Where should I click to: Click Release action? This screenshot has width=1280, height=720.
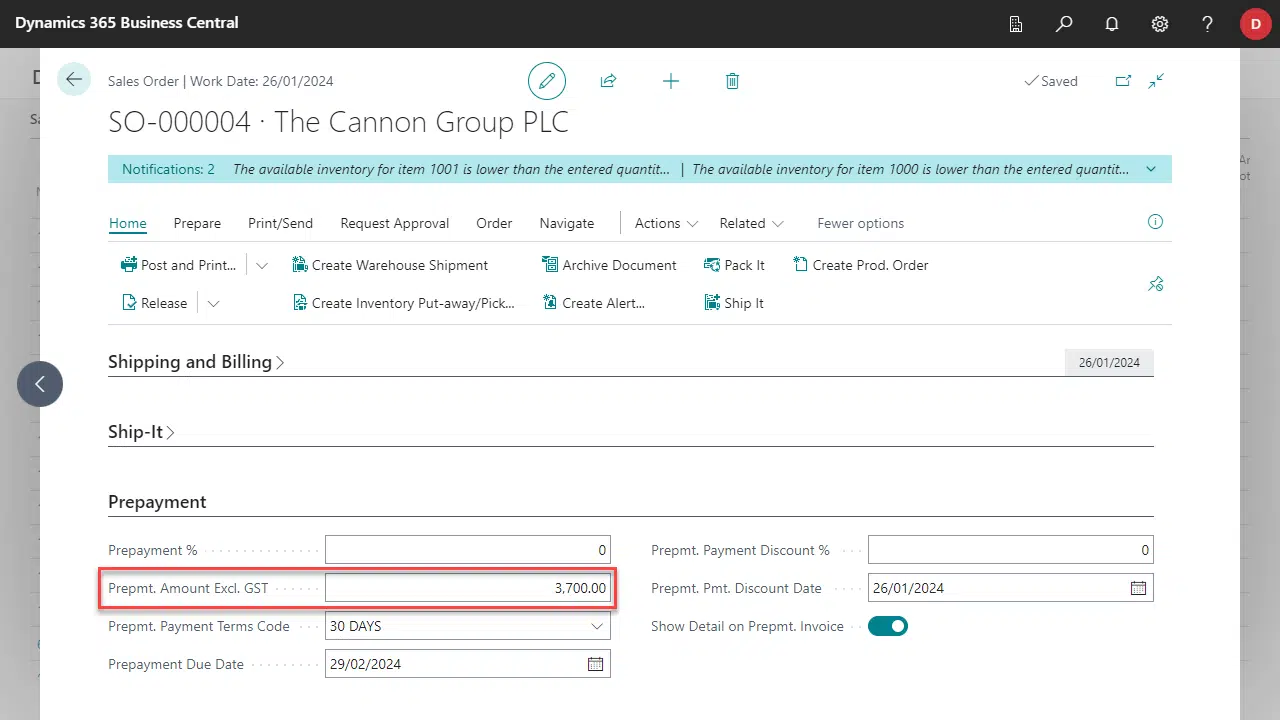155,303
